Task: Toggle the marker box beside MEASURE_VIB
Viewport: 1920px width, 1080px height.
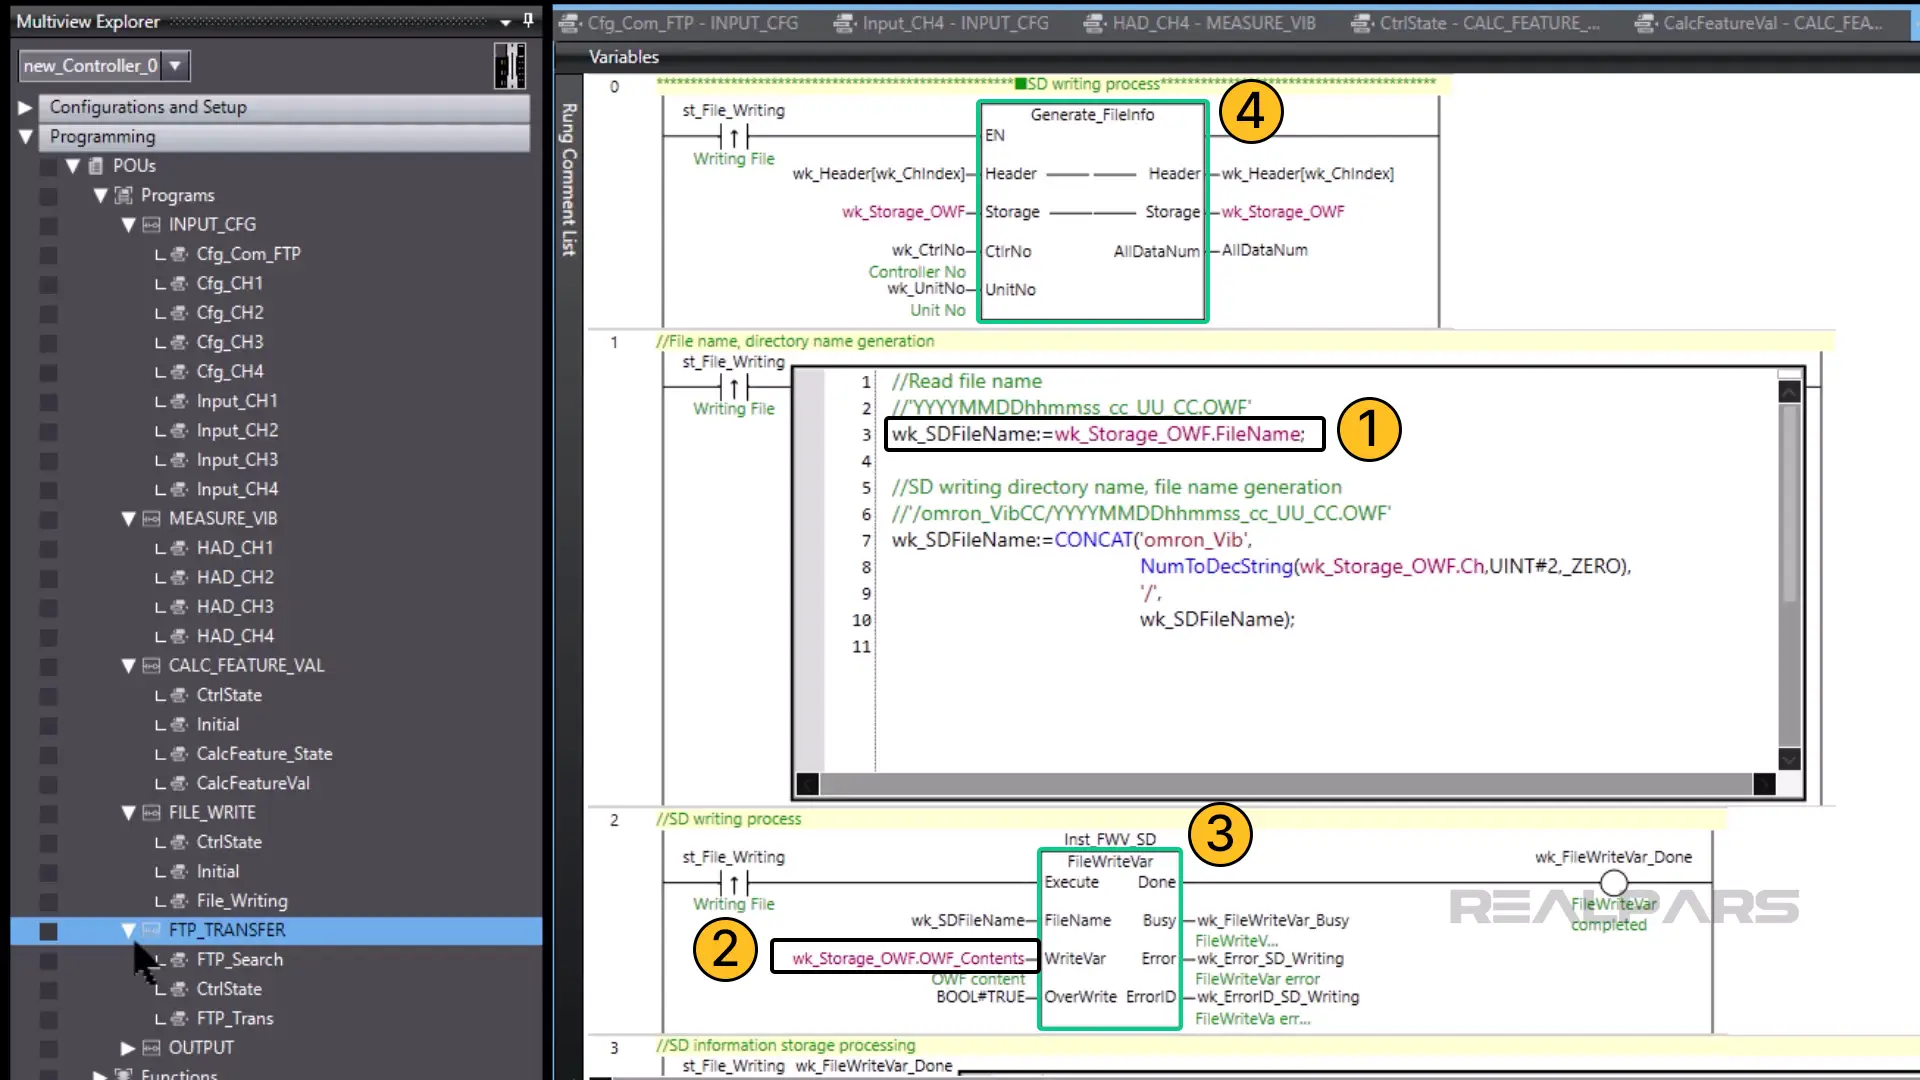Action: [x=48, y=520]
